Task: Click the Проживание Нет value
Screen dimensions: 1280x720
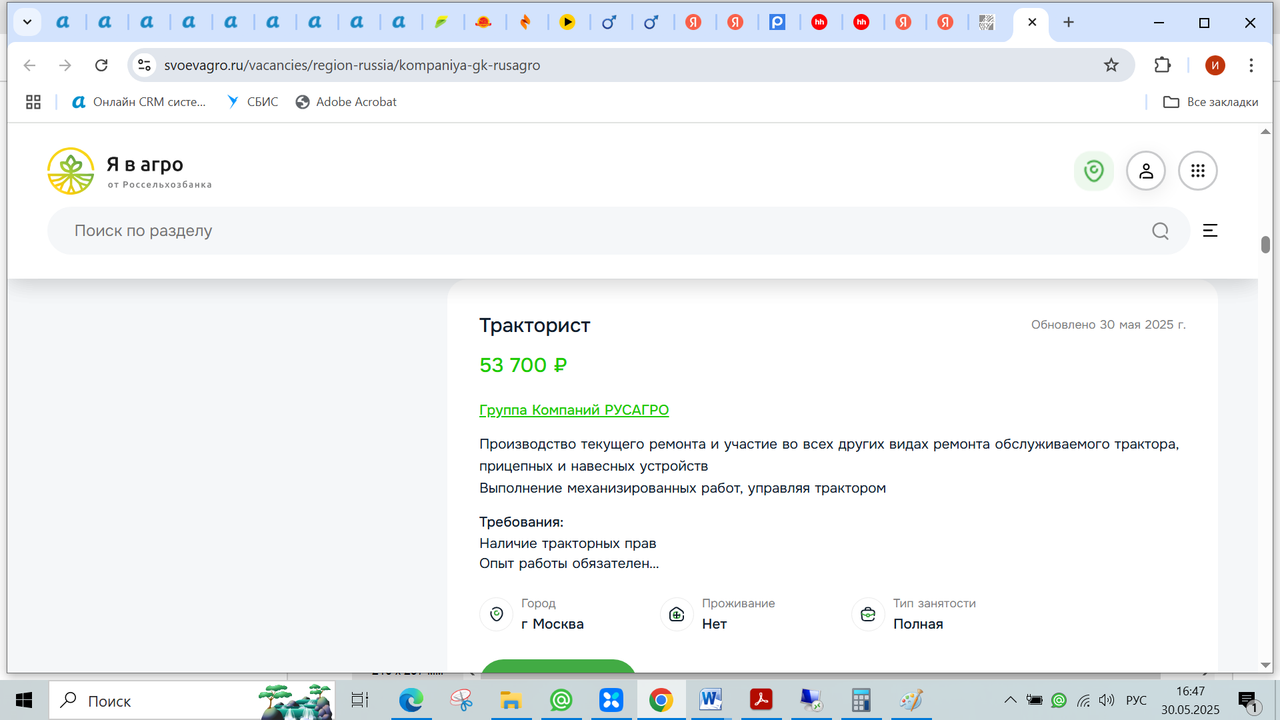Action: (x=714, y=624)
